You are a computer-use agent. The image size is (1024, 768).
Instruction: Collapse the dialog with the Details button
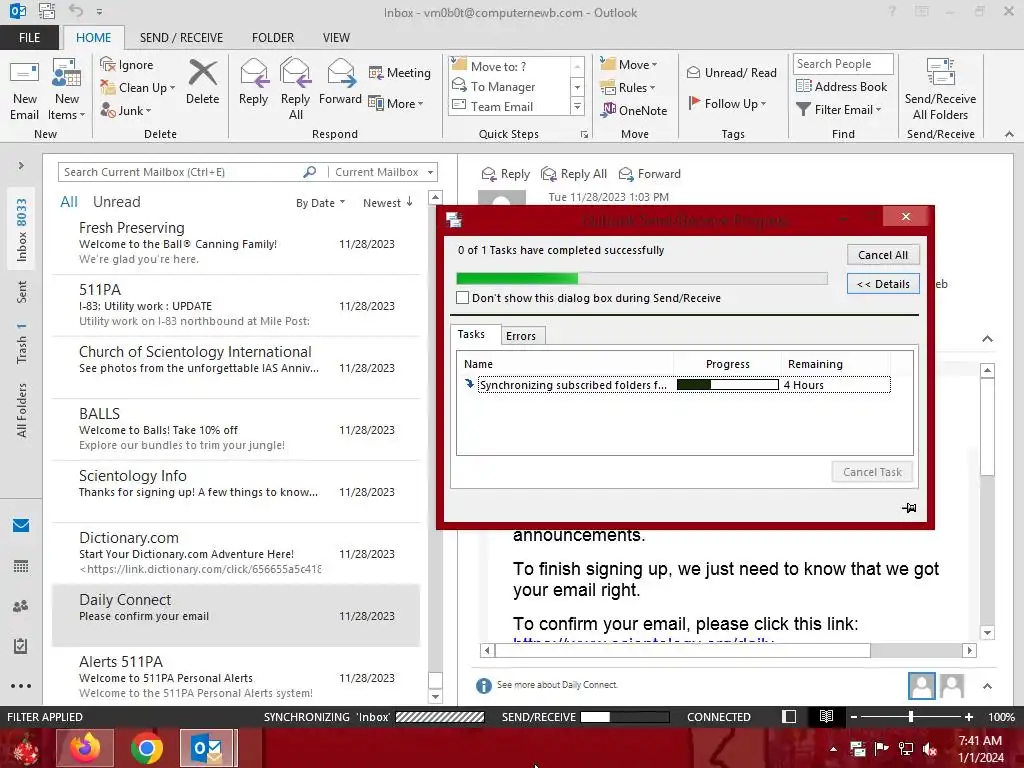point(883,284)
